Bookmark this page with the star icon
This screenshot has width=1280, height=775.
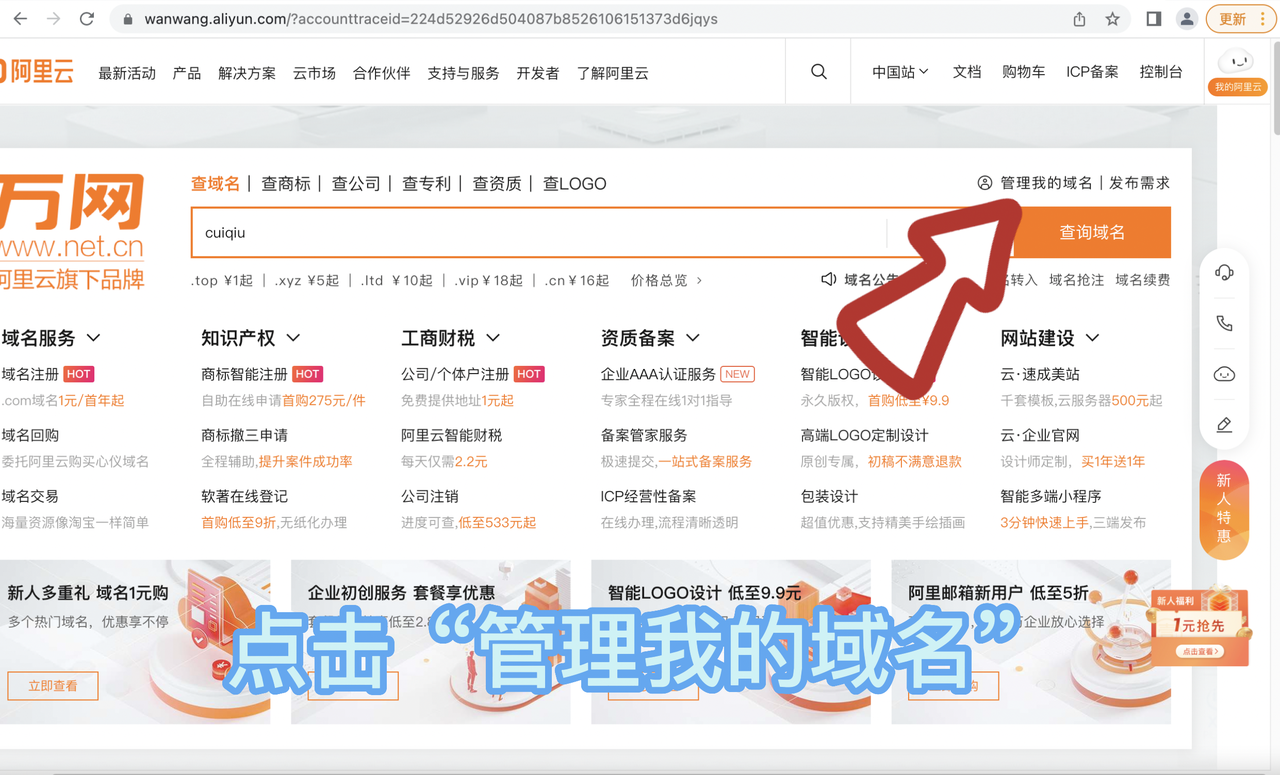[1112, 19]
